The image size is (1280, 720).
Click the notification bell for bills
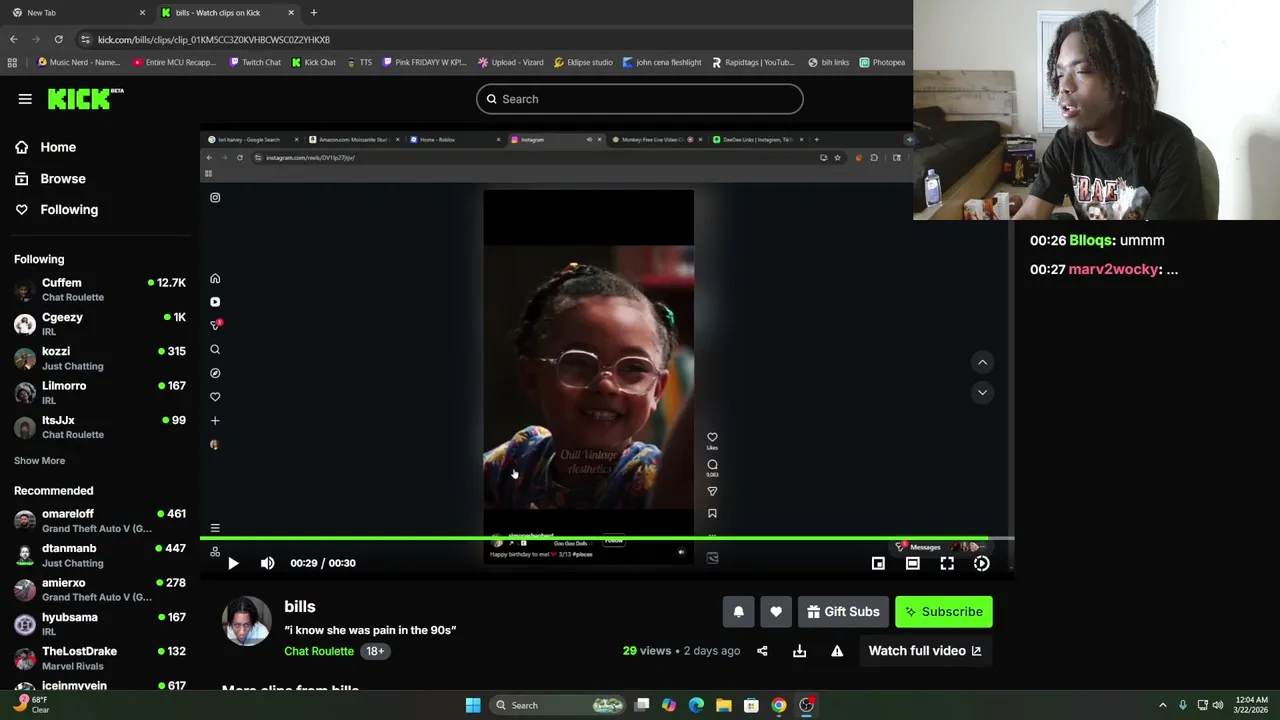coord(738,612)
